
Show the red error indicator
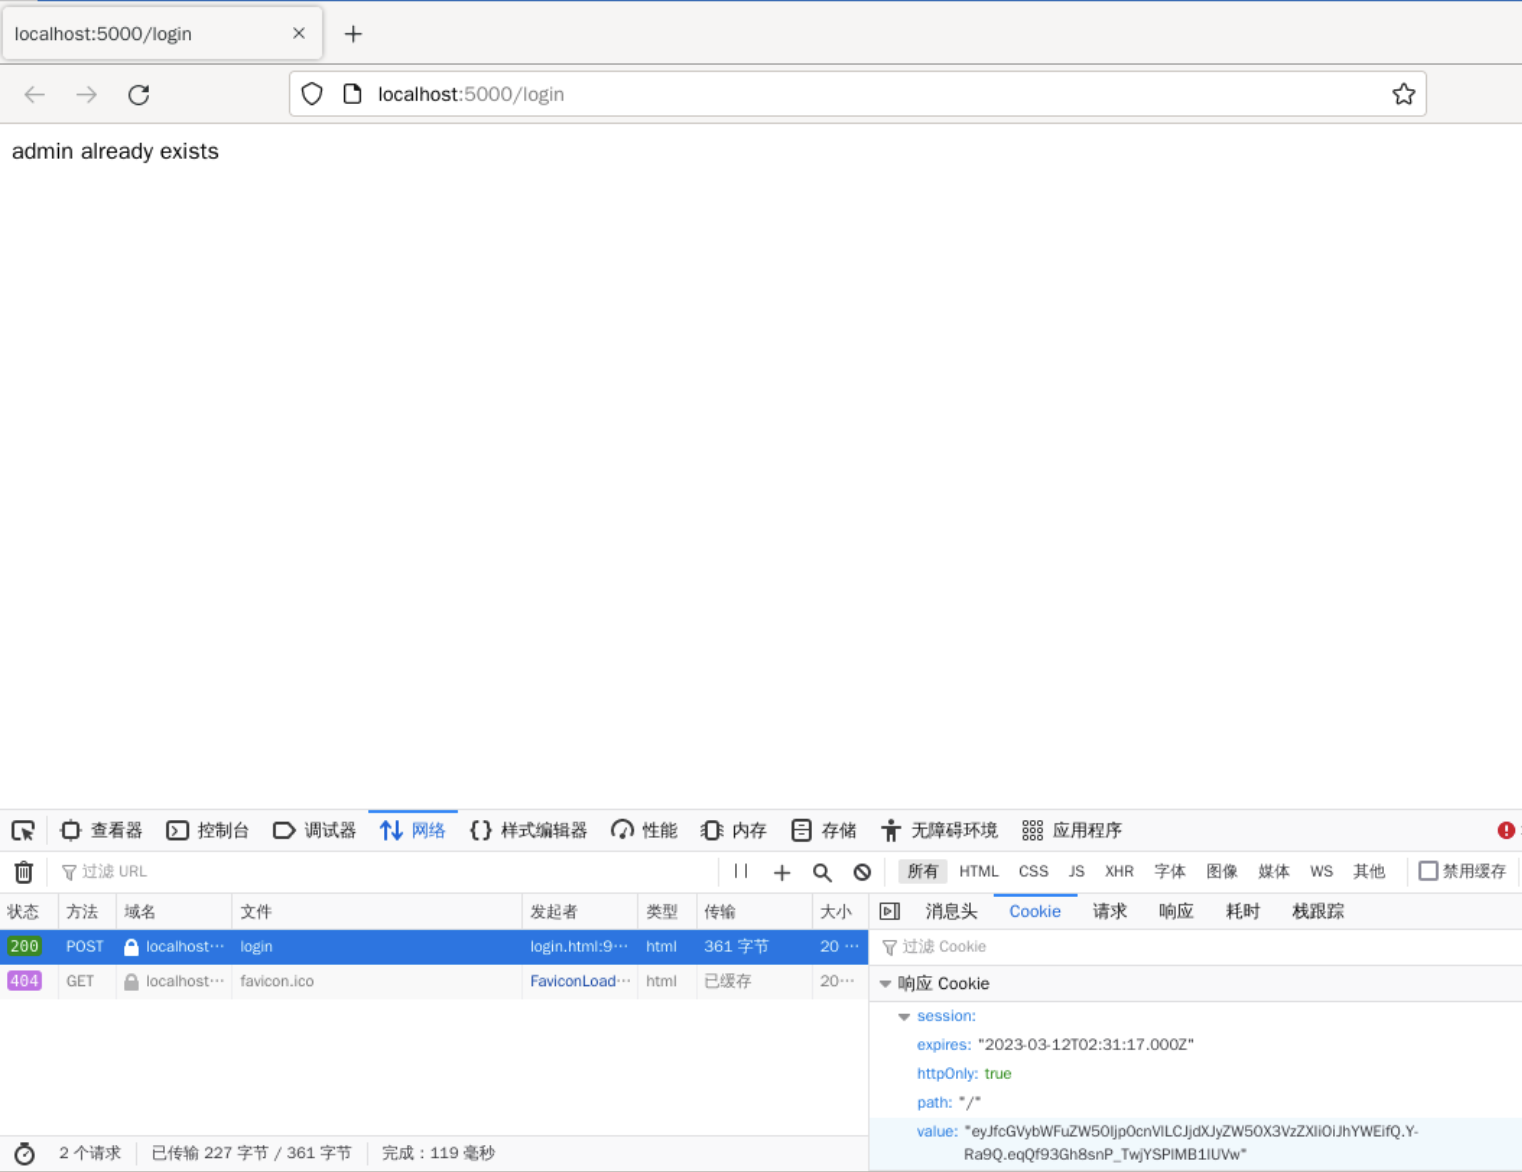1506,830
